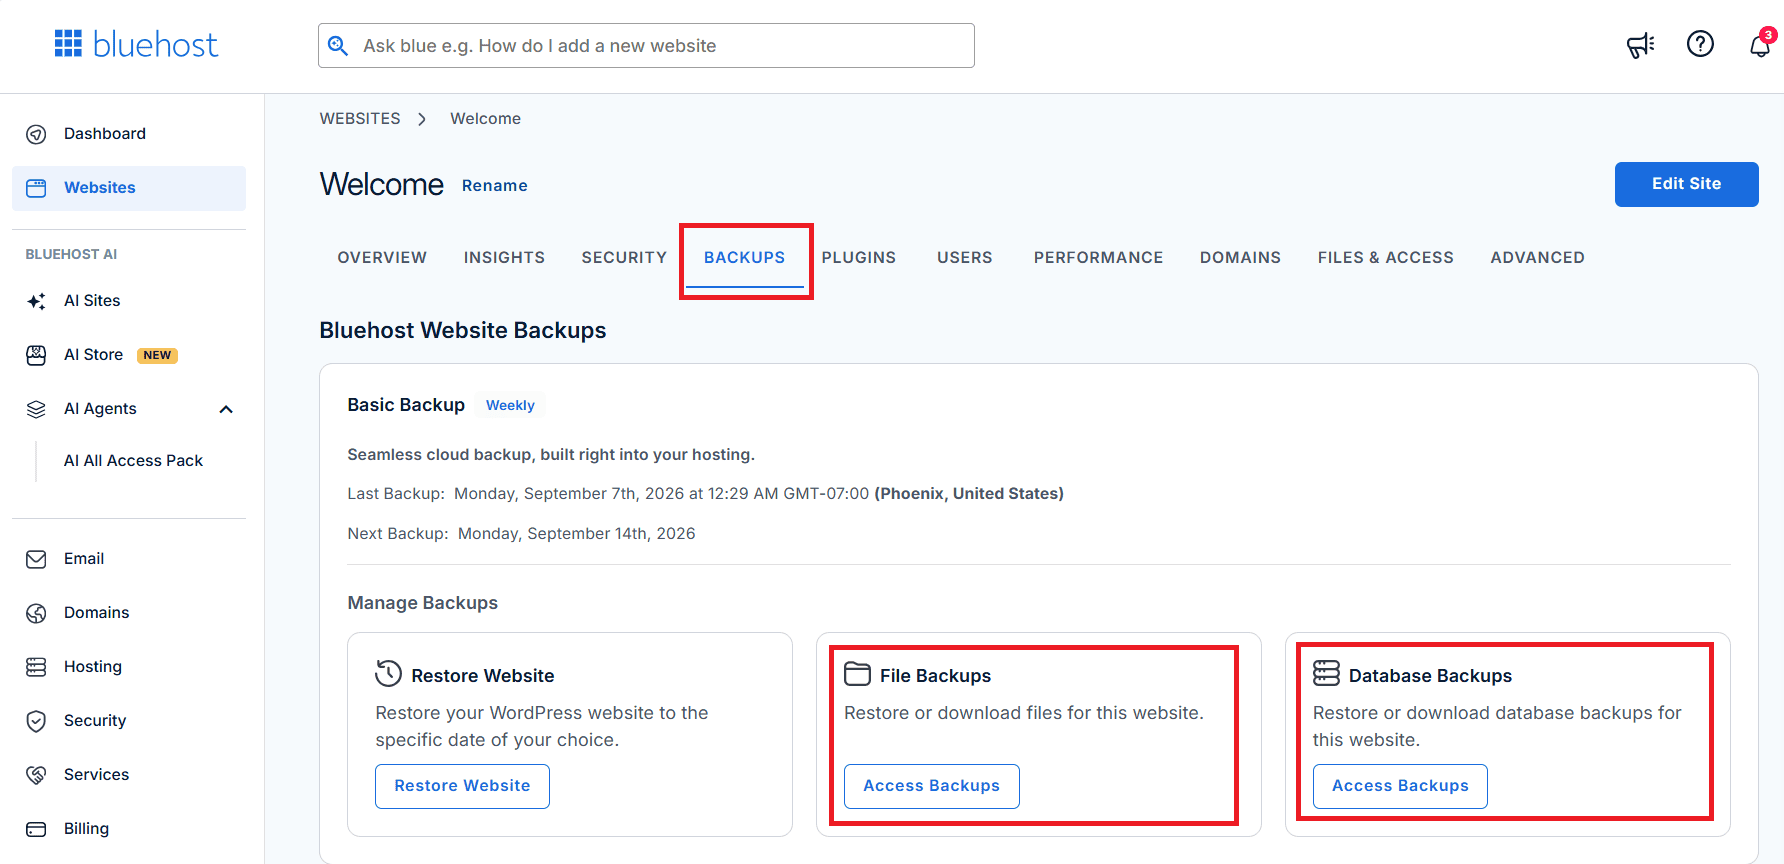The height and width of the screenshot is (864, 1784).
Task: Collapse the AI Agents section chevron
Action: 226,409
